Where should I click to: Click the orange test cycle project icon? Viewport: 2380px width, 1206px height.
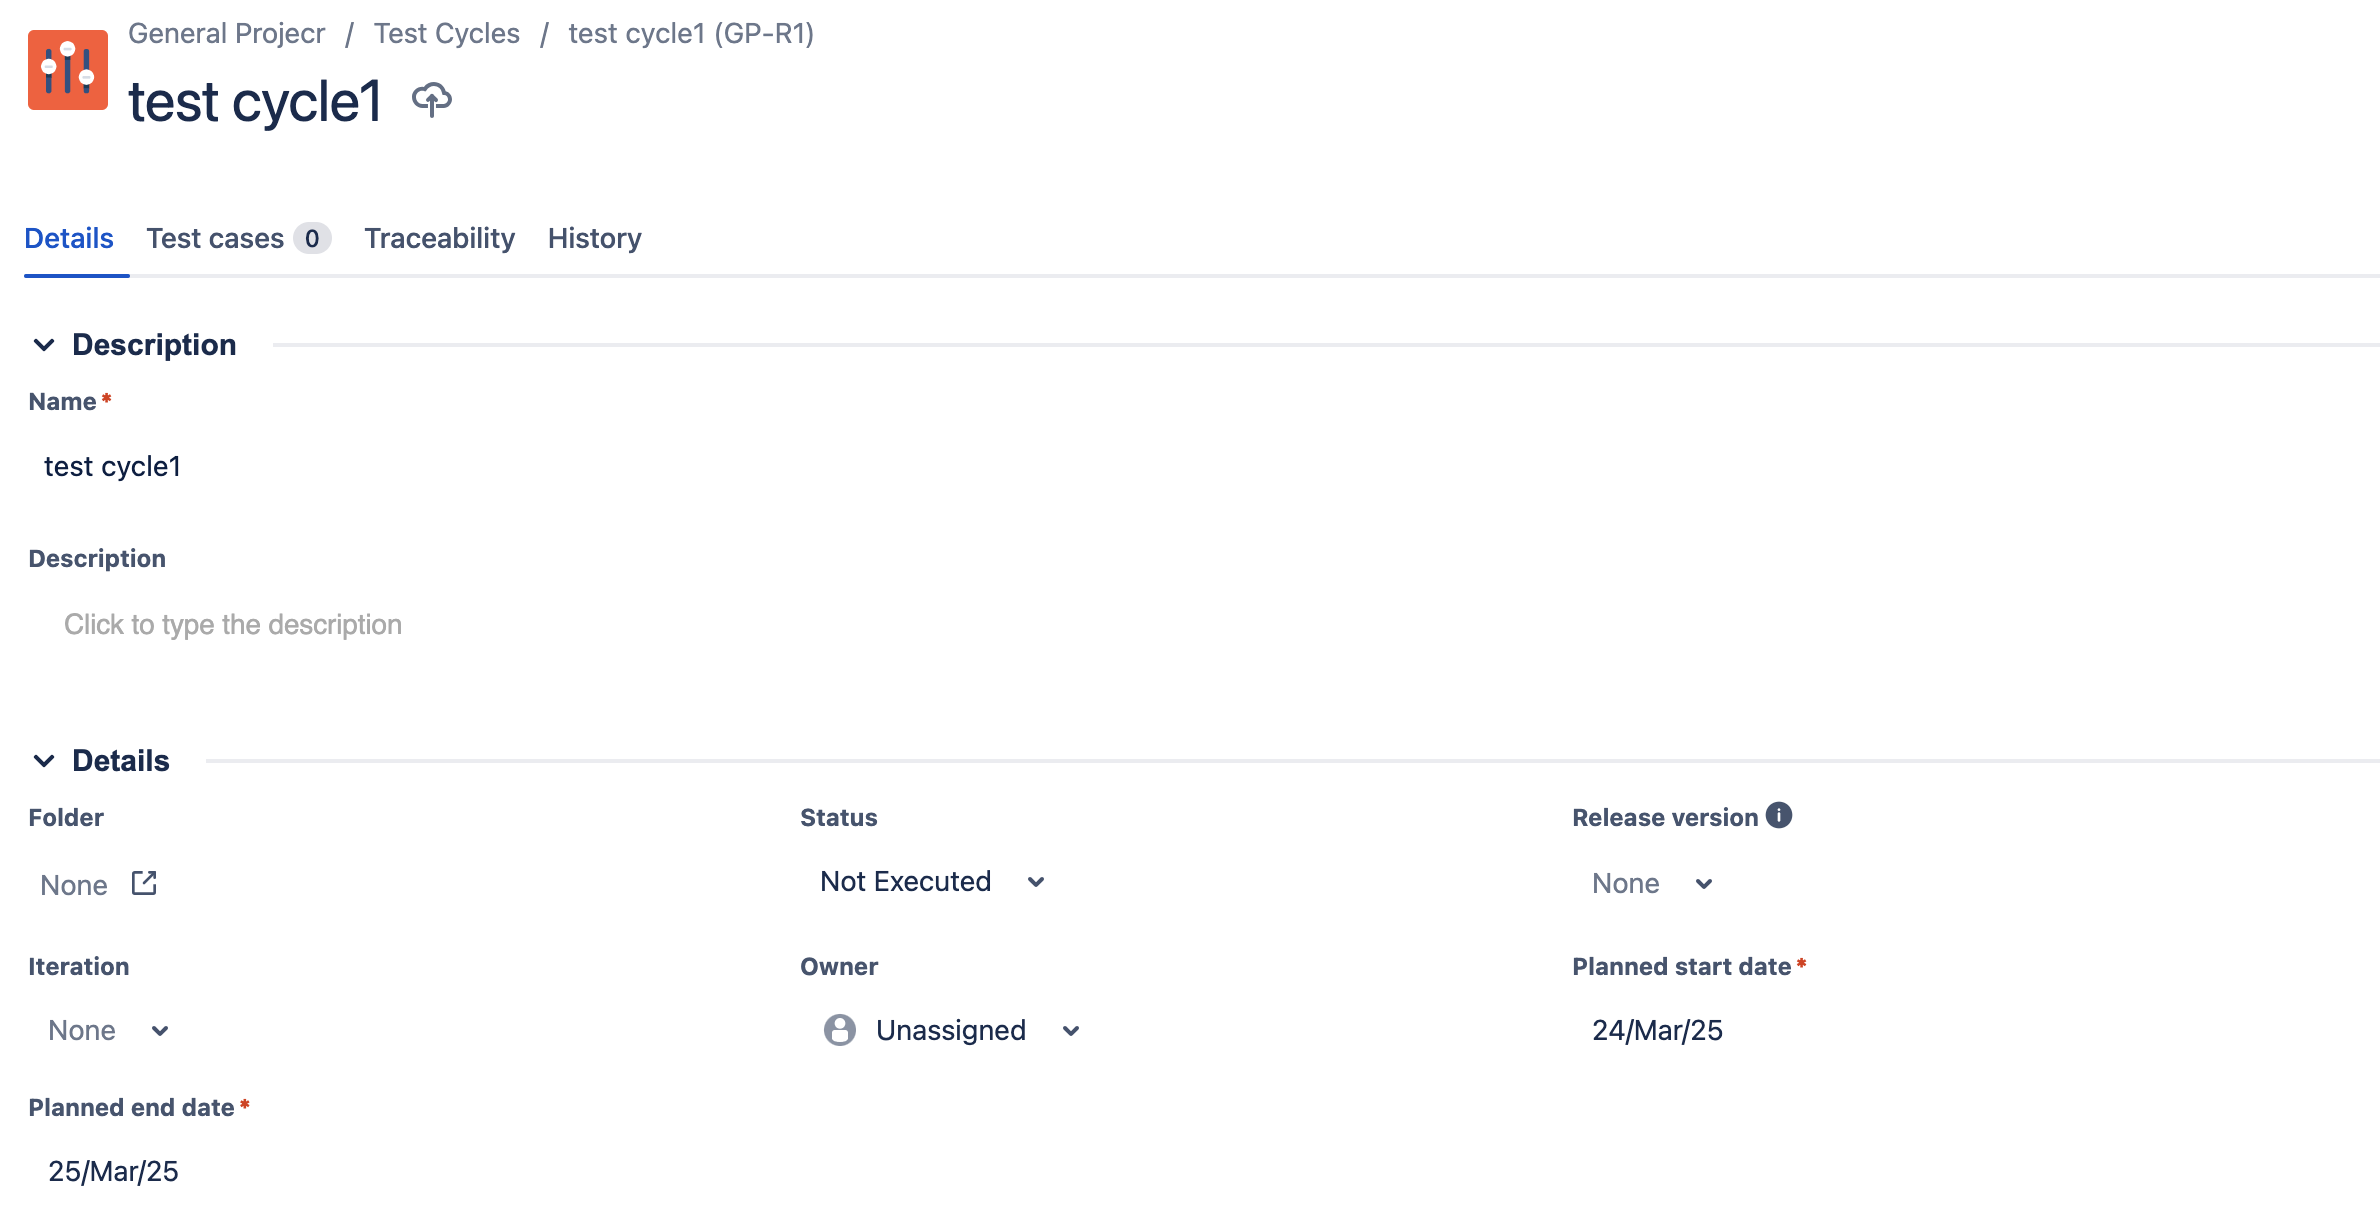(x=66, y=70)
